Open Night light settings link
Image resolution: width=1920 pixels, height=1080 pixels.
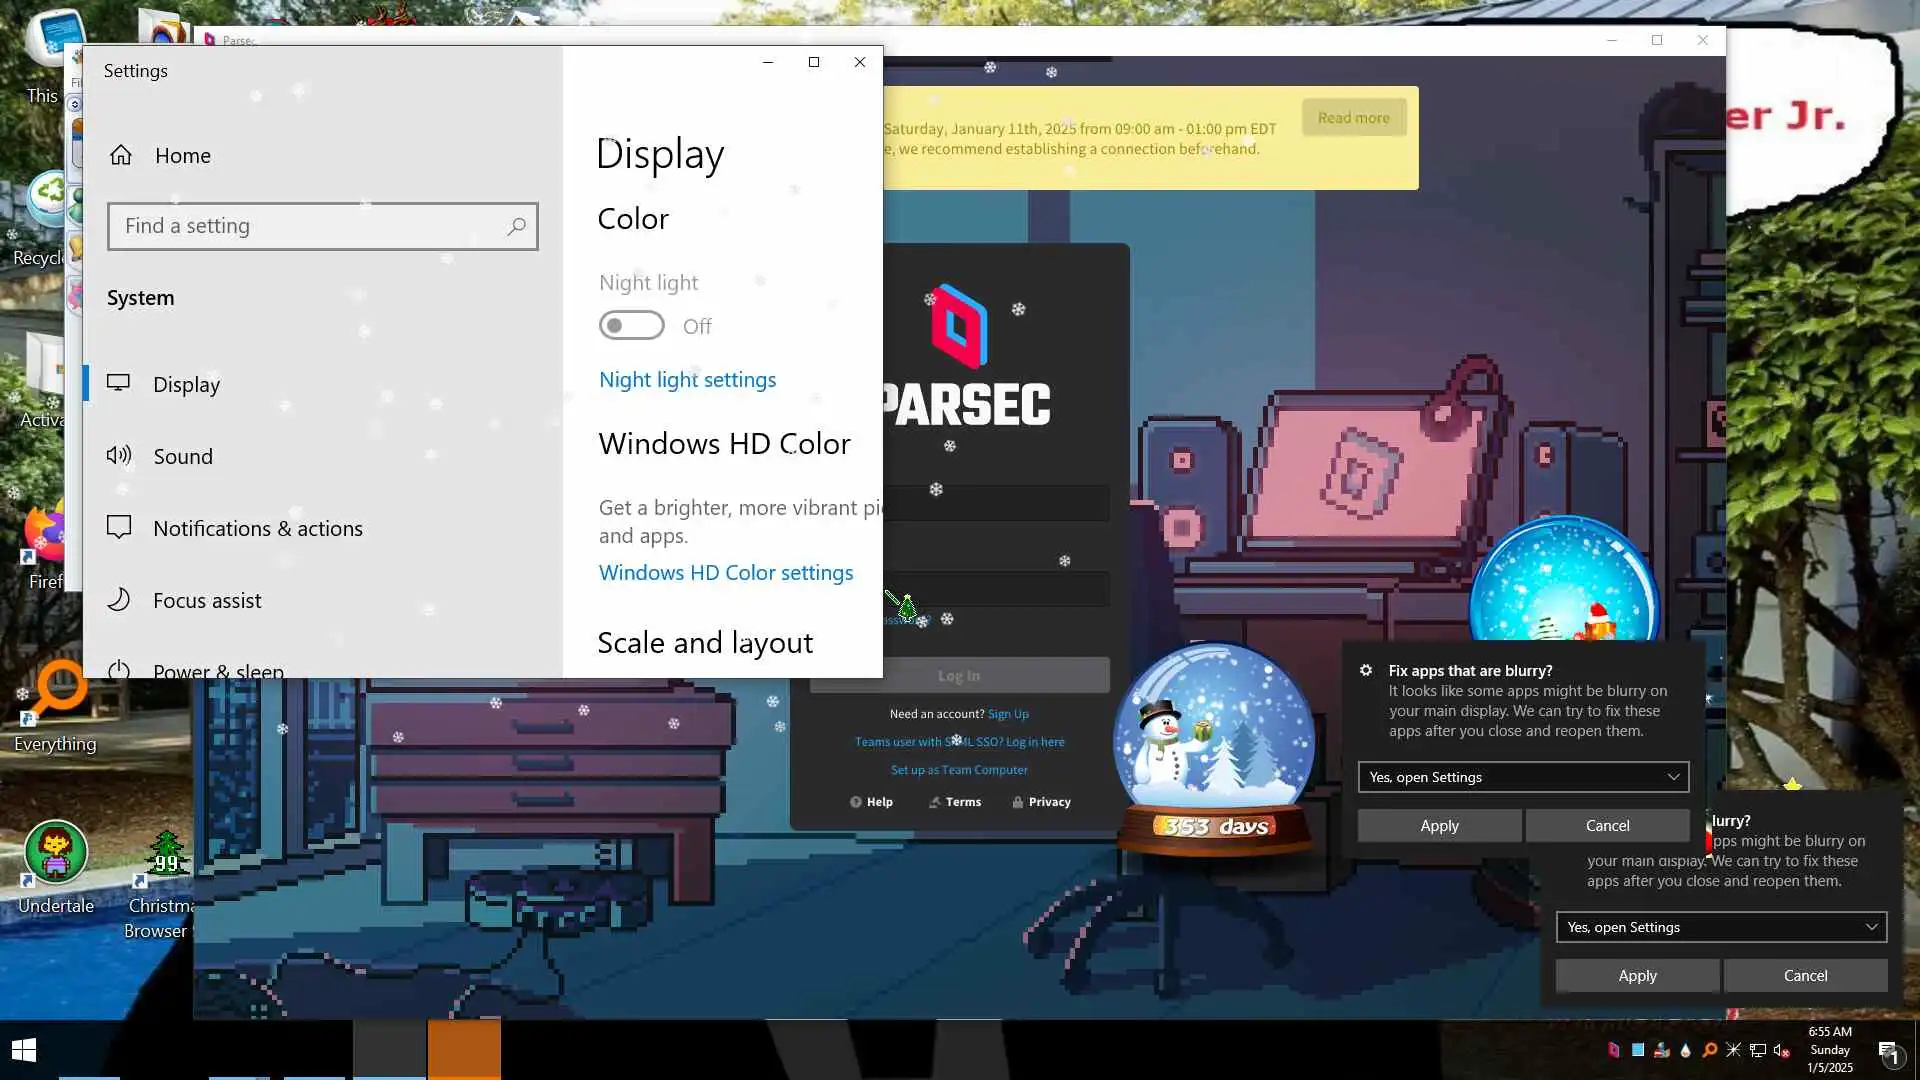tap(687, 380)
